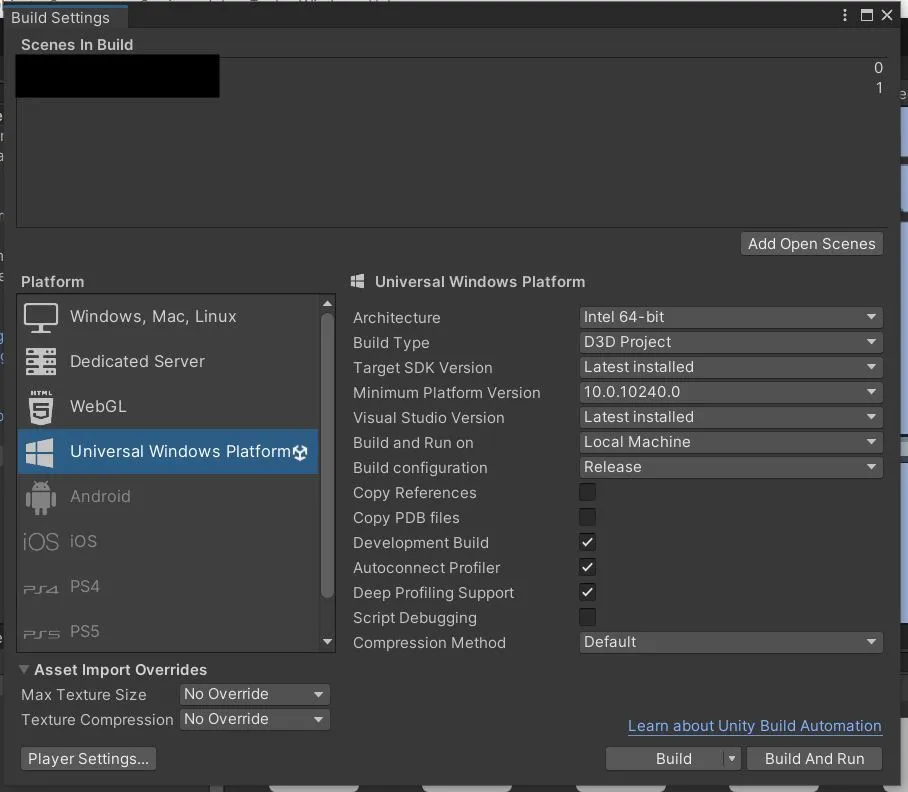Open the Visual Studio Version dropdown
Viewport: 908px width, 792px height.
[x=731, y=417]
